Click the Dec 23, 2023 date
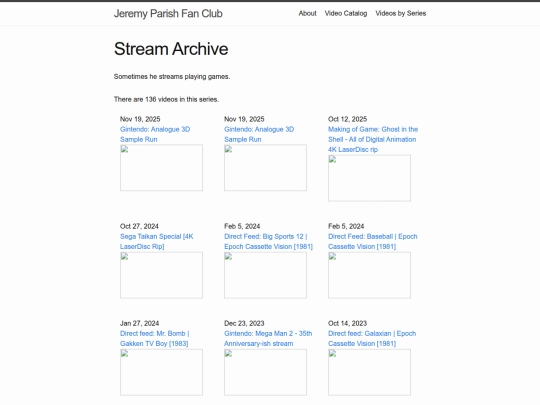The width and height of the screenshot is (540, 405). tap(244, 323)
